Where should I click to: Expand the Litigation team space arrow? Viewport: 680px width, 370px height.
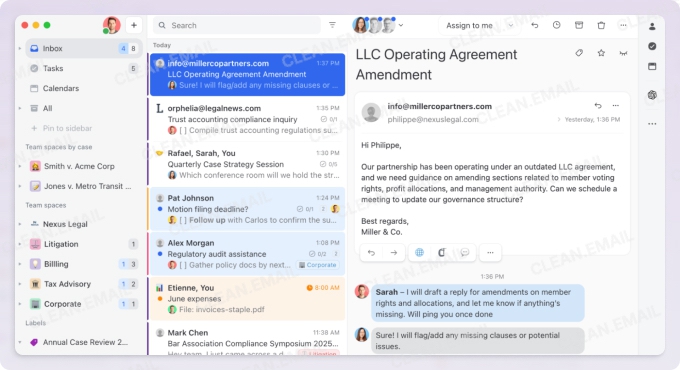click(x=20, y=244)
